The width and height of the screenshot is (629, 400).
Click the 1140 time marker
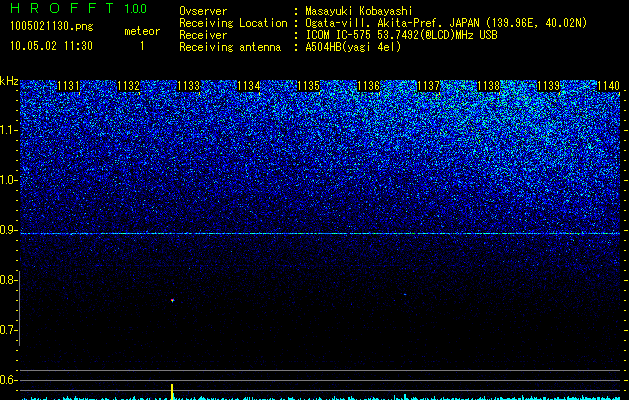click(x=609, y=86)
